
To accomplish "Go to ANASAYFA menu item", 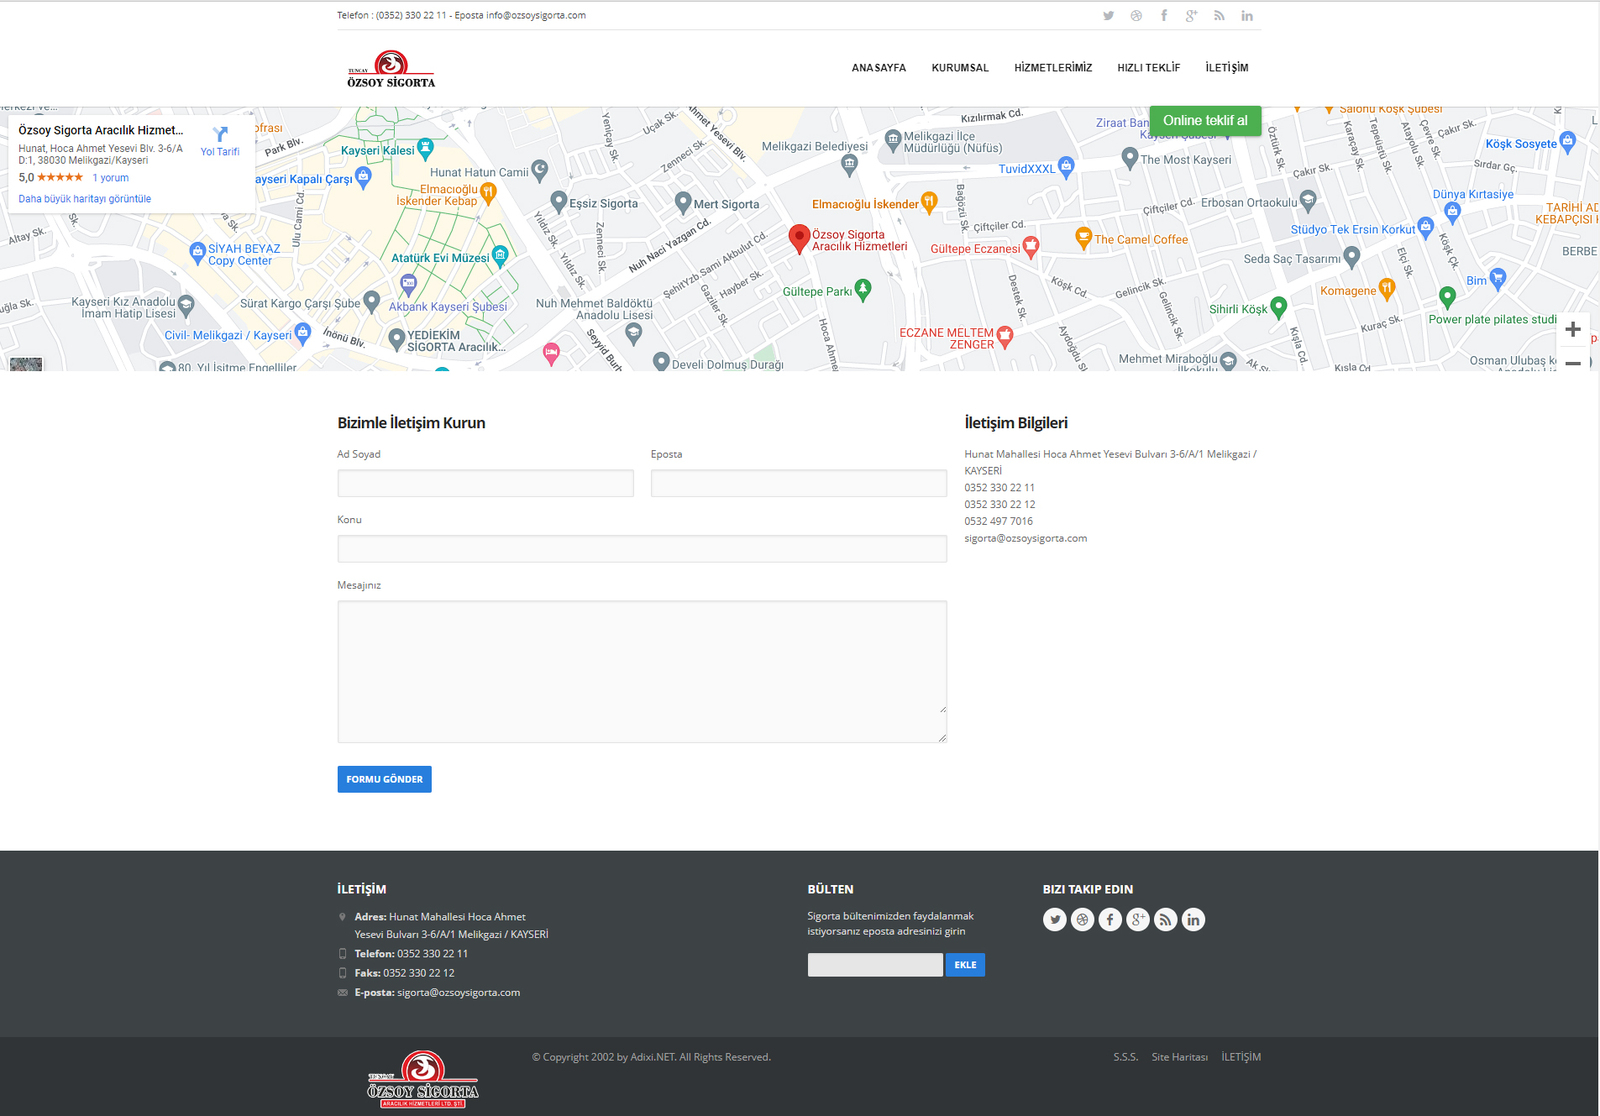I will (879, 68).
